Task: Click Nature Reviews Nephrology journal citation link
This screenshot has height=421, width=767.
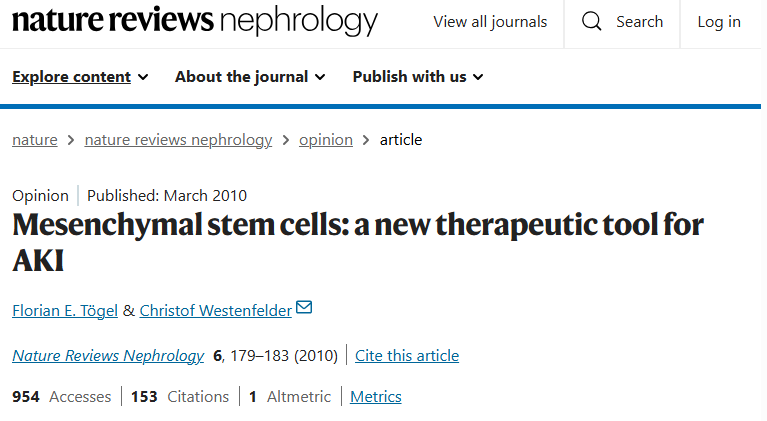Action: coord(108,355)
